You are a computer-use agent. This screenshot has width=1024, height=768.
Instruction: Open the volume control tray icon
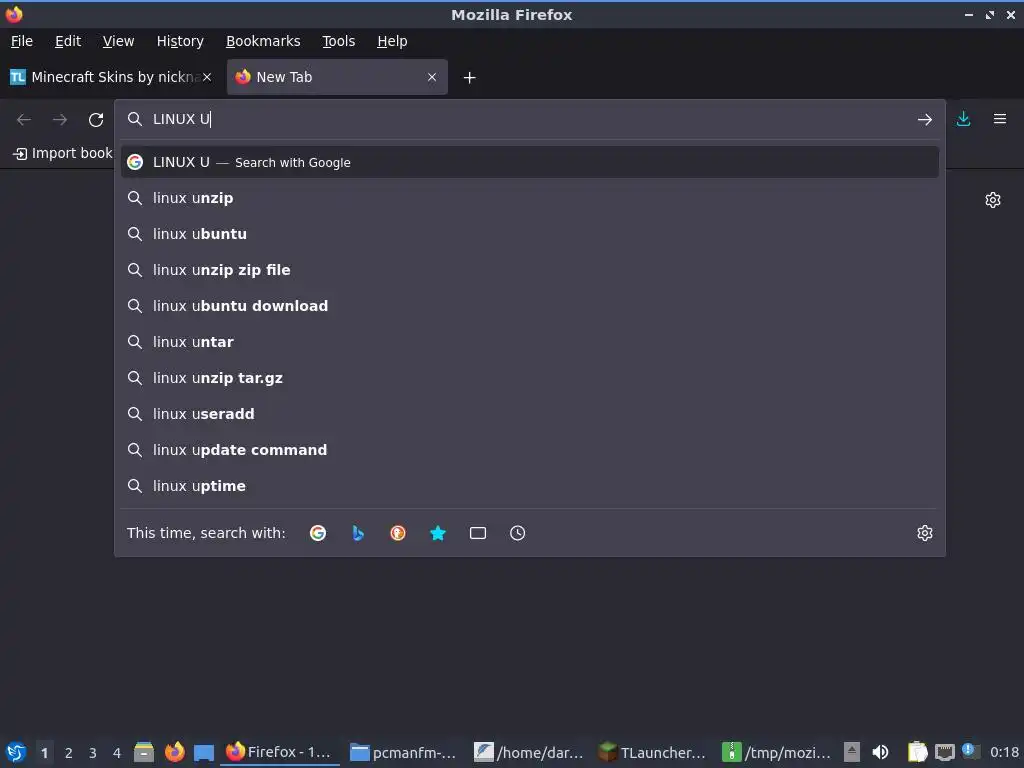880,752
